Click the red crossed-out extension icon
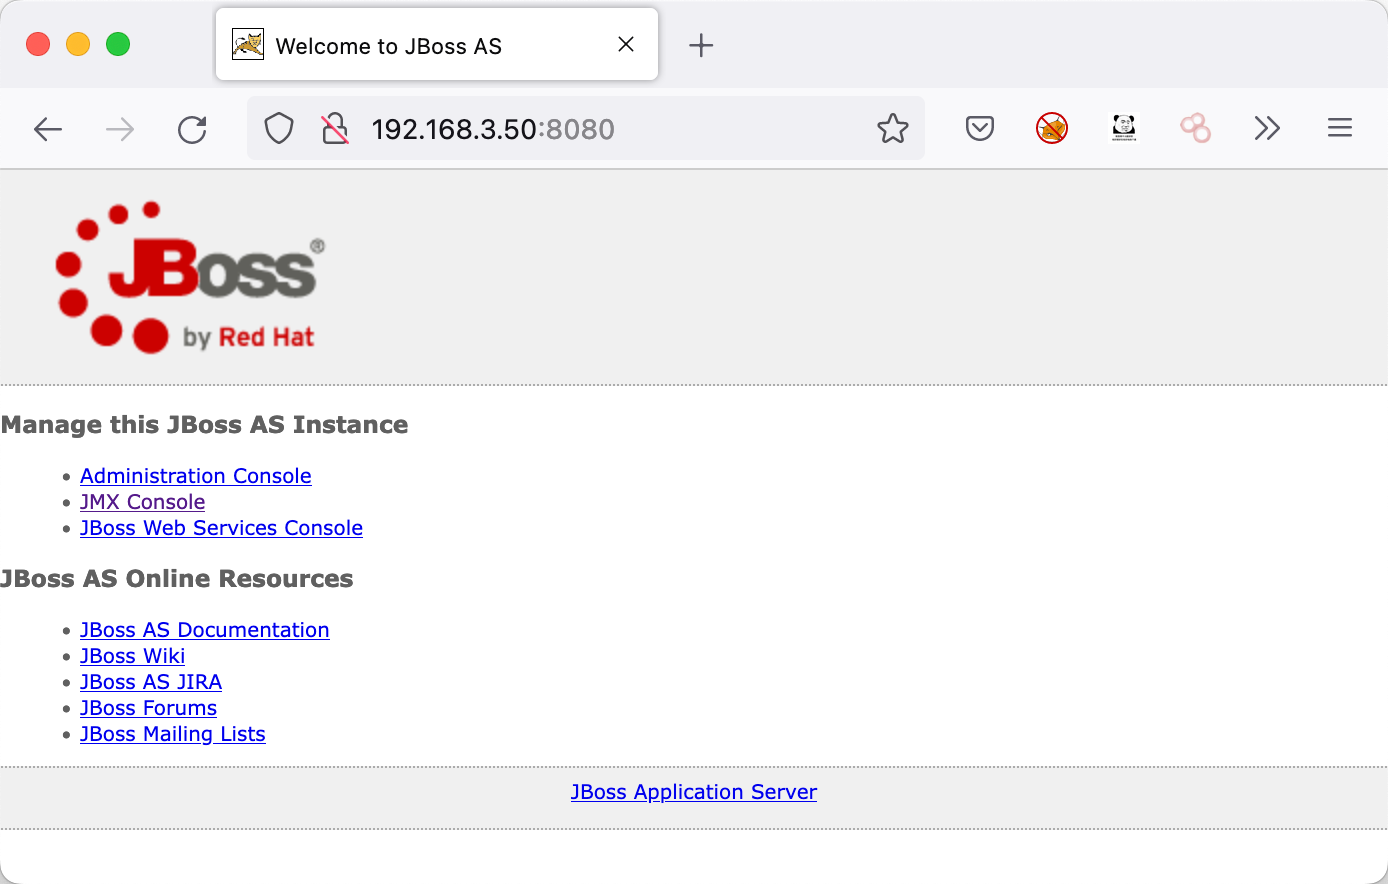This screenshot has height=884, width=1388. pyautogui.click(x=1052, y=128)
